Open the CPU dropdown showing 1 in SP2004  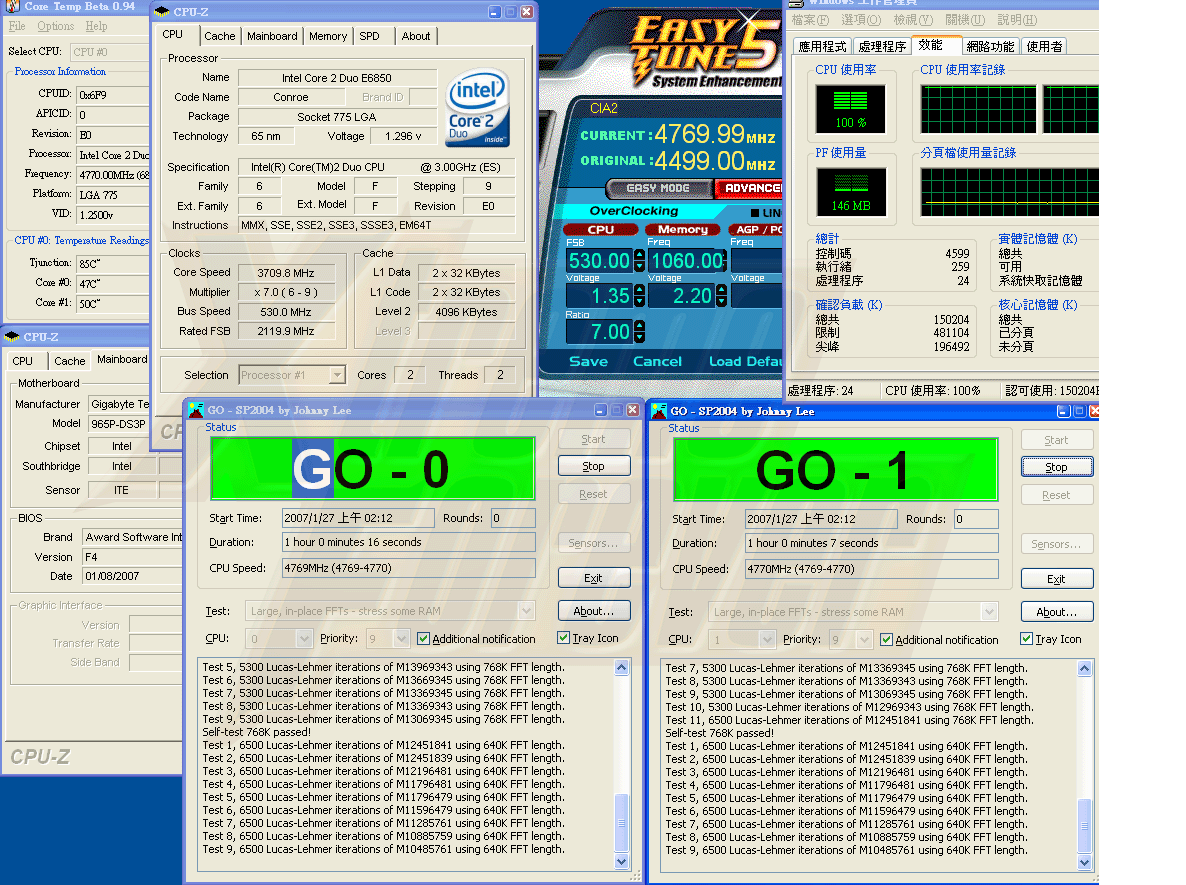(x=767, y=639)
